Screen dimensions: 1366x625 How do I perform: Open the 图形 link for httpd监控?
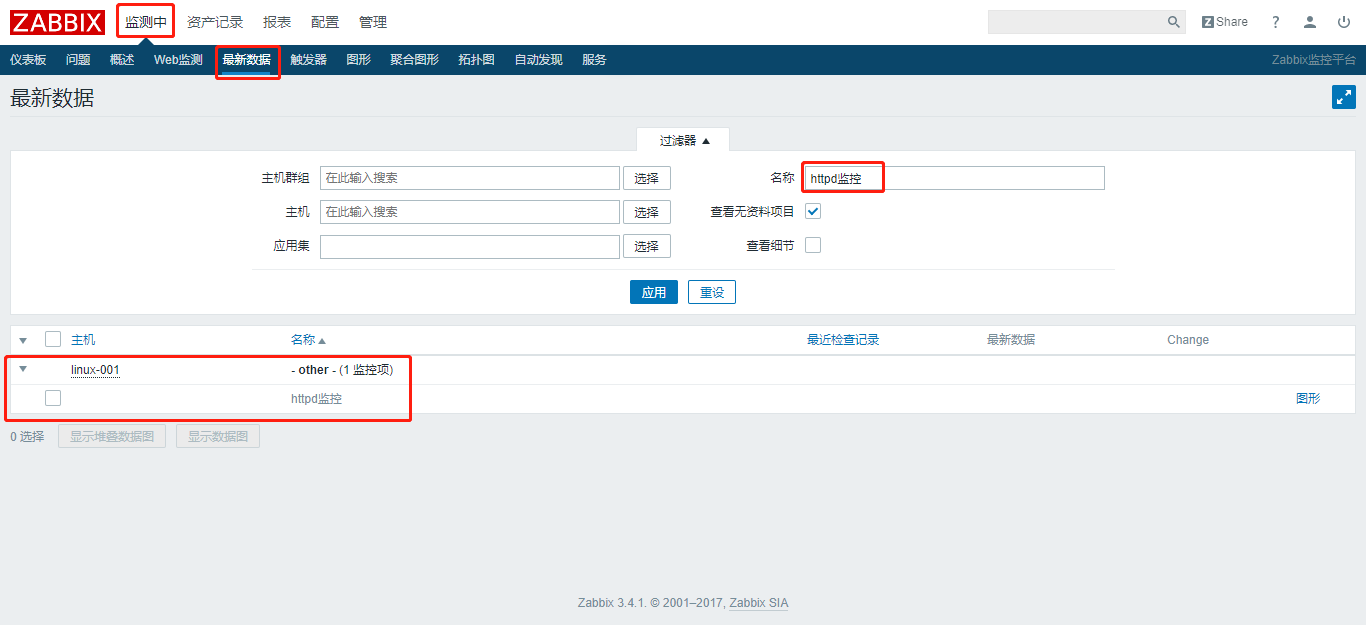[x=1308, y=398]
